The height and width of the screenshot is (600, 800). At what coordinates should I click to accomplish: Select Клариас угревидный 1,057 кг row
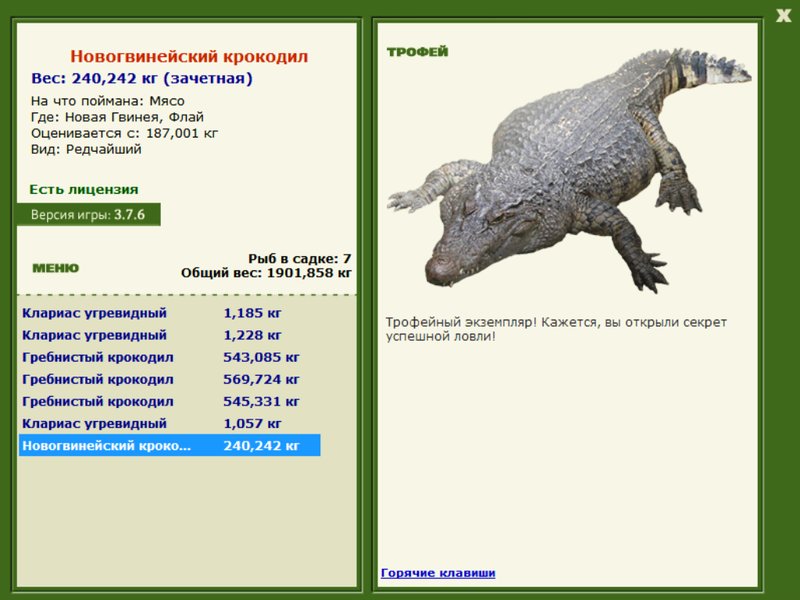(x=169, y=423)
